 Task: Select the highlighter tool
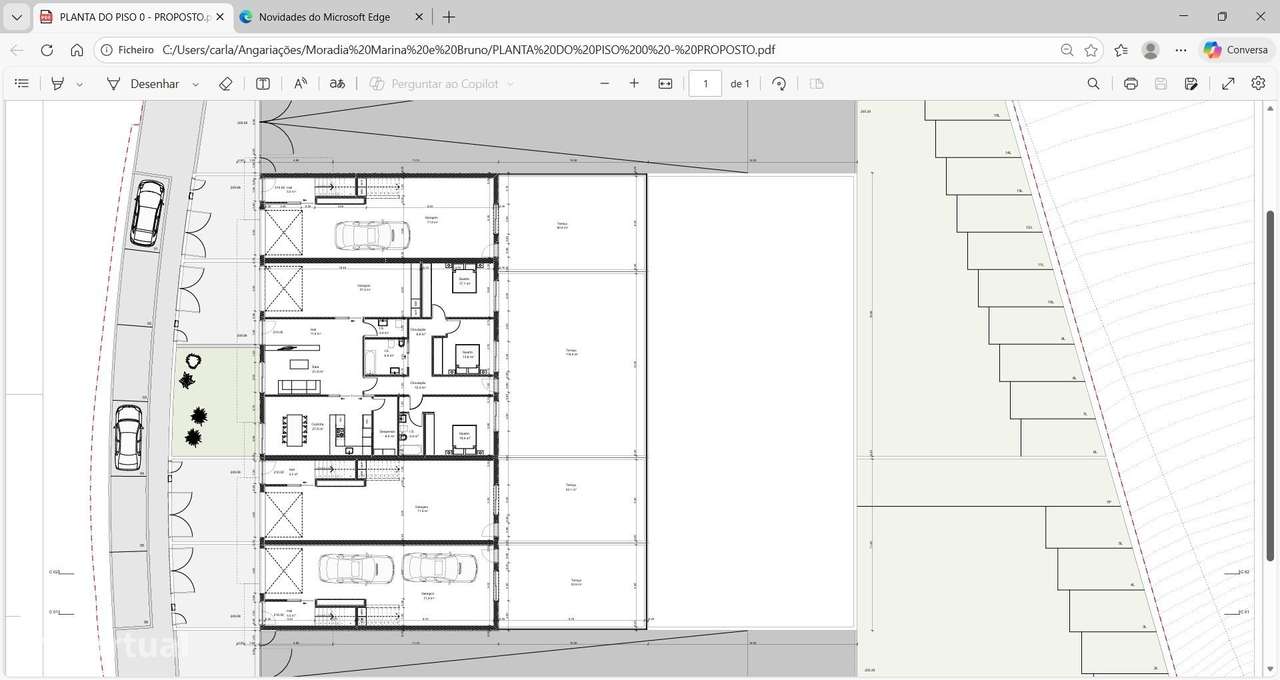coord(58,84)
